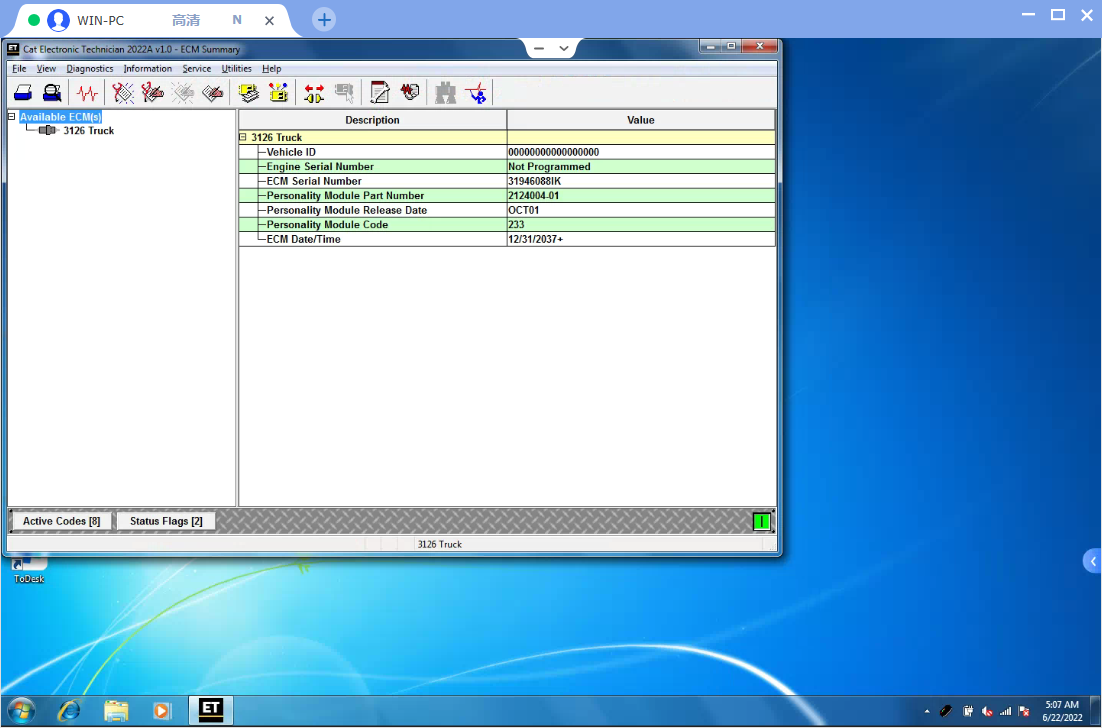Expand the ToDesk toolbar chevron dropdown
The width and height of the screenshot is (1102, 728).
click(x=564, y=48)
